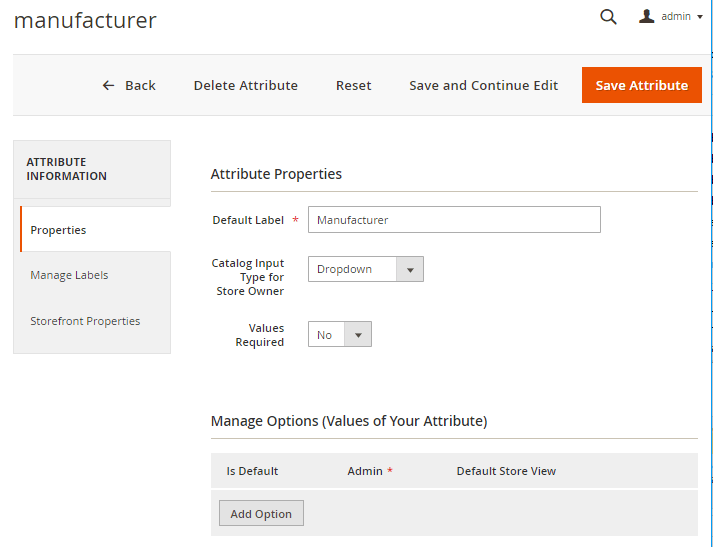Open the Catalog Input Type dropdown

pos(365,269)
